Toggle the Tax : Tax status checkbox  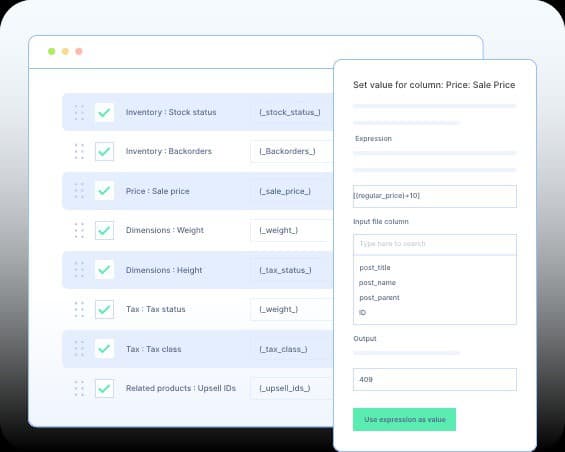[104, 309]
